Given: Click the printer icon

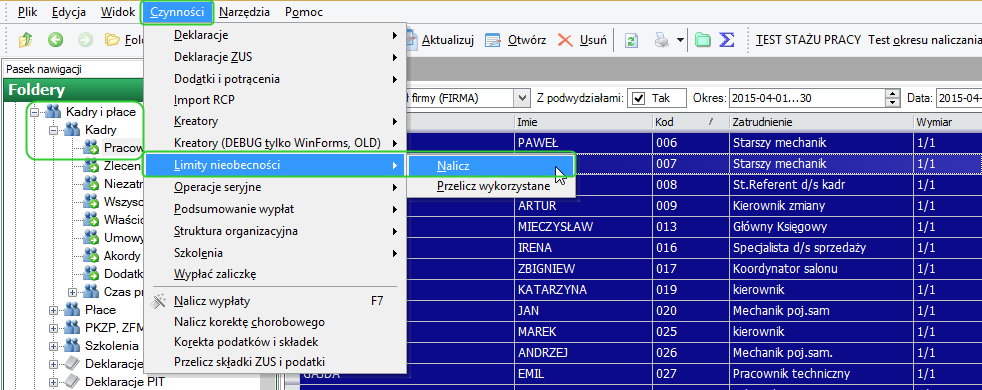Looking at the screenshot, I should [x=663, y=40].
